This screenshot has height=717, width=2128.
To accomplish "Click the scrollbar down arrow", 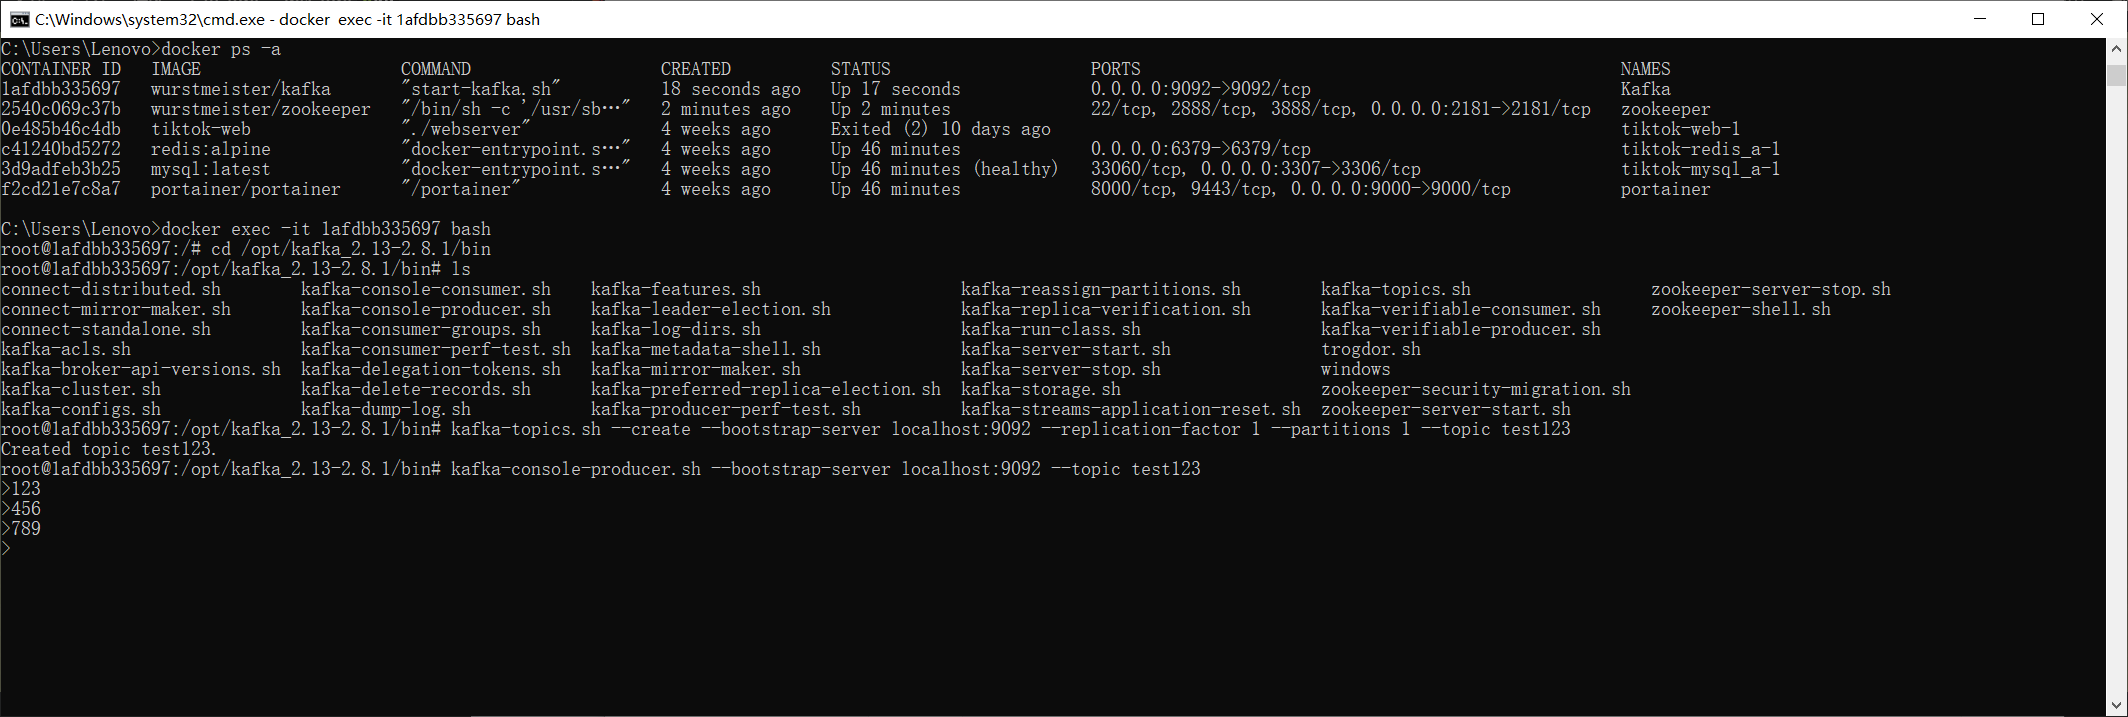I will pos(2116,706).
